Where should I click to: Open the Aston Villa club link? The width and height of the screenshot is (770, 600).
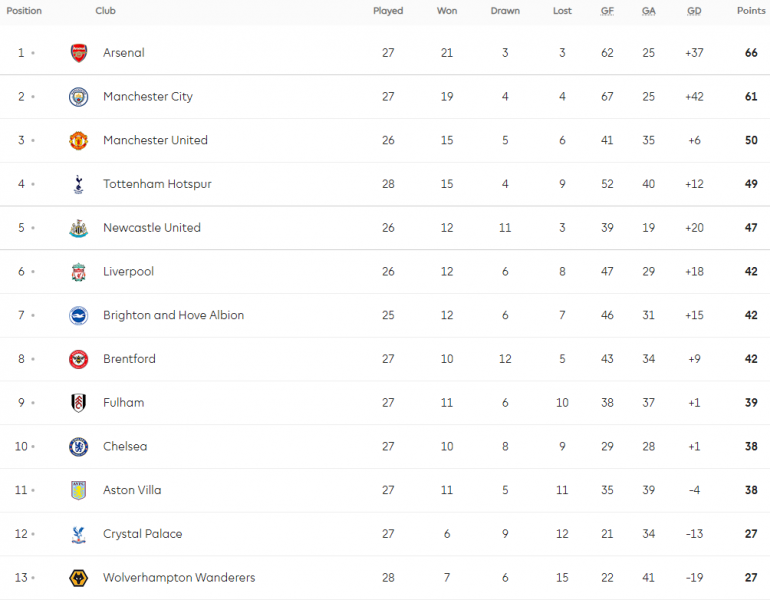(x=132, y=490)
